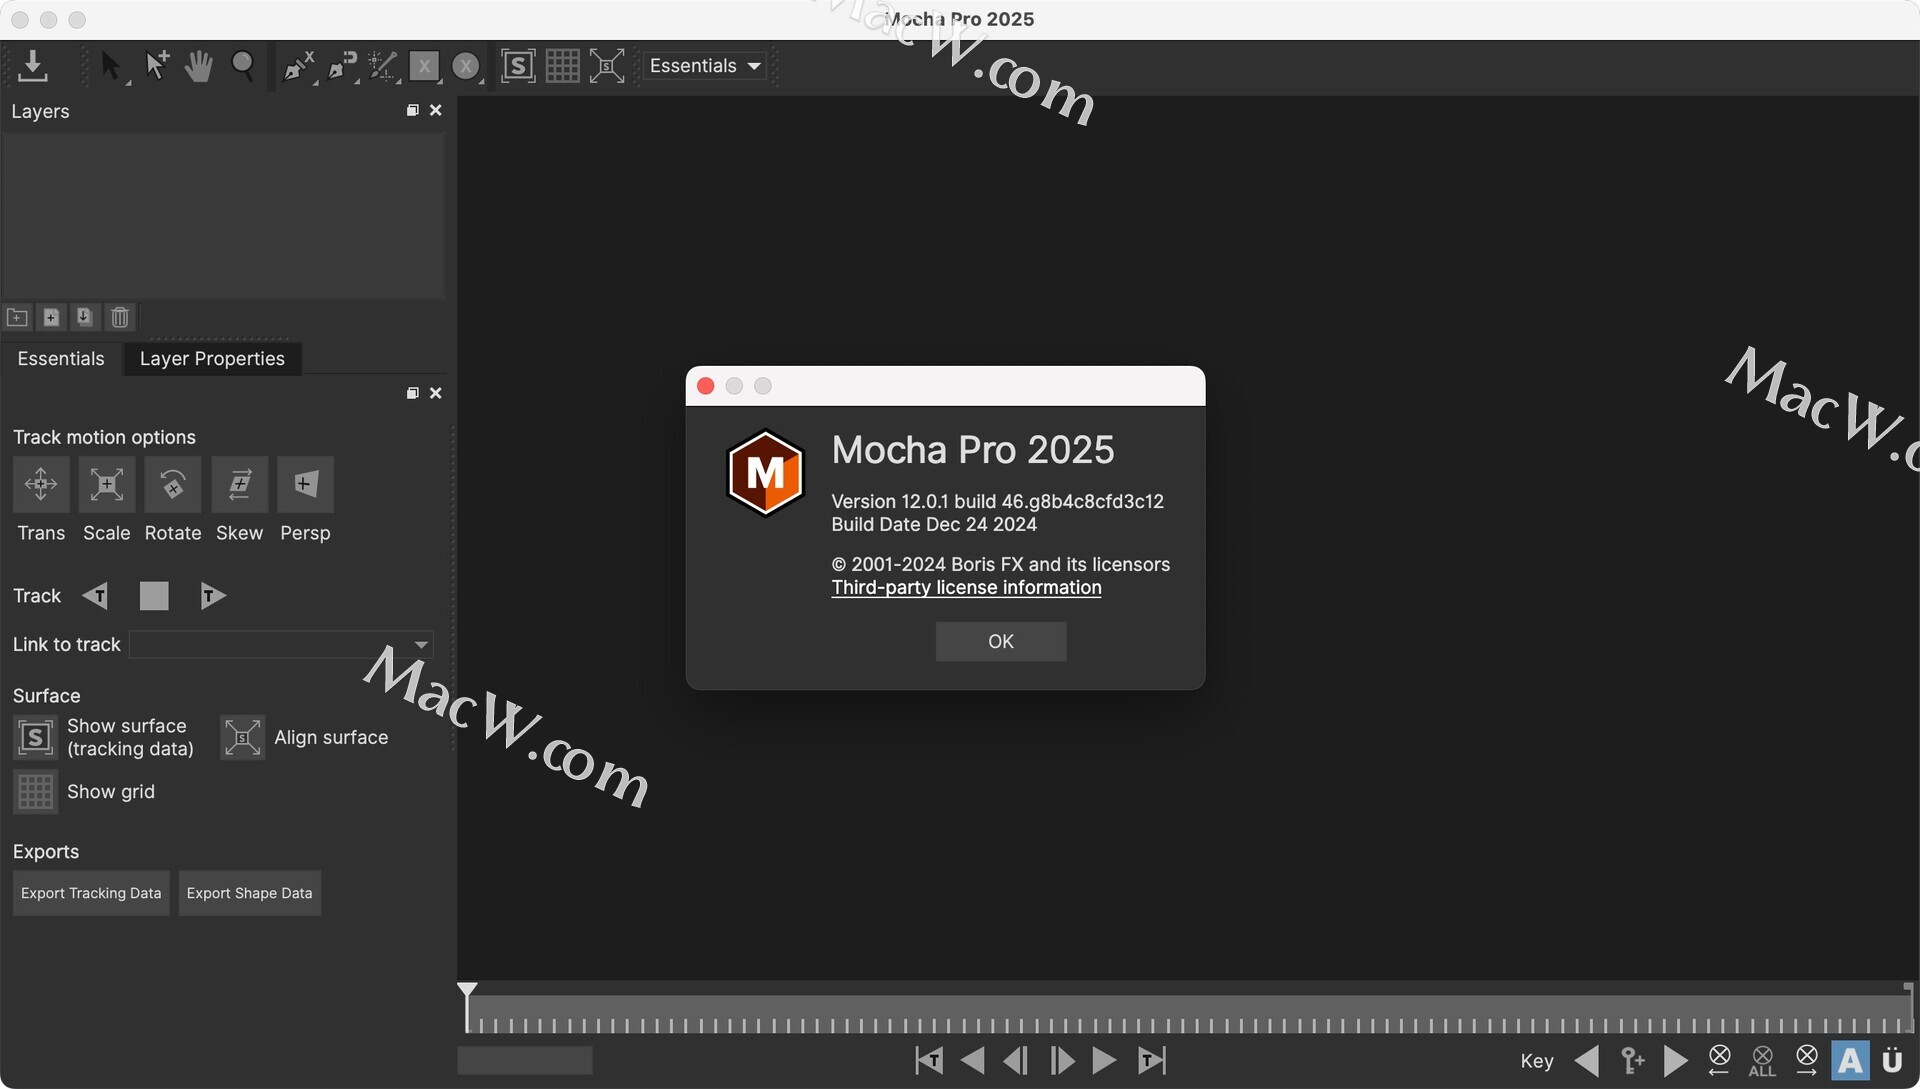Close the Layers panel

coord(435,110)
